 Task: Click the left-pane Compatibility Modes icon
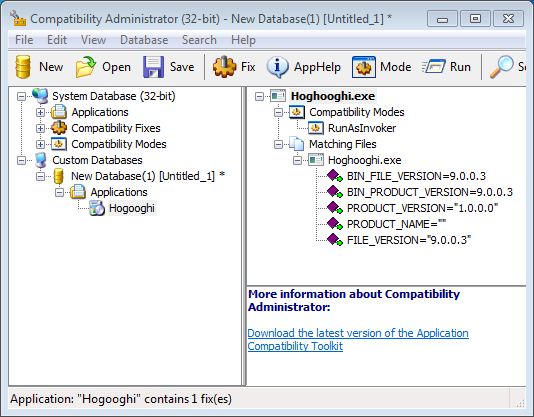[x=59, y=144]
